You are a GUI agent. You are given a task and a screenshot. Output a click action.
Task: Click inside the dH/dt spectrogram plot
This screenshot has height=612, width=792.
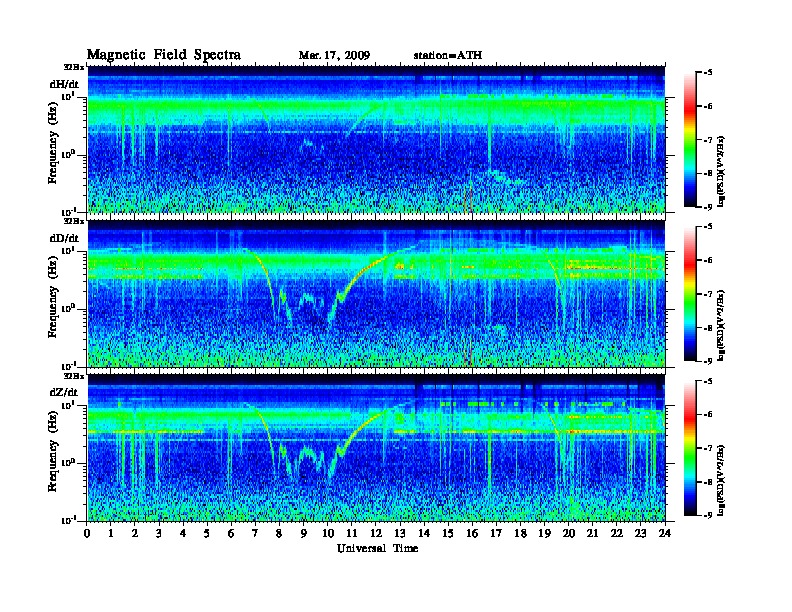click(376, 139)
